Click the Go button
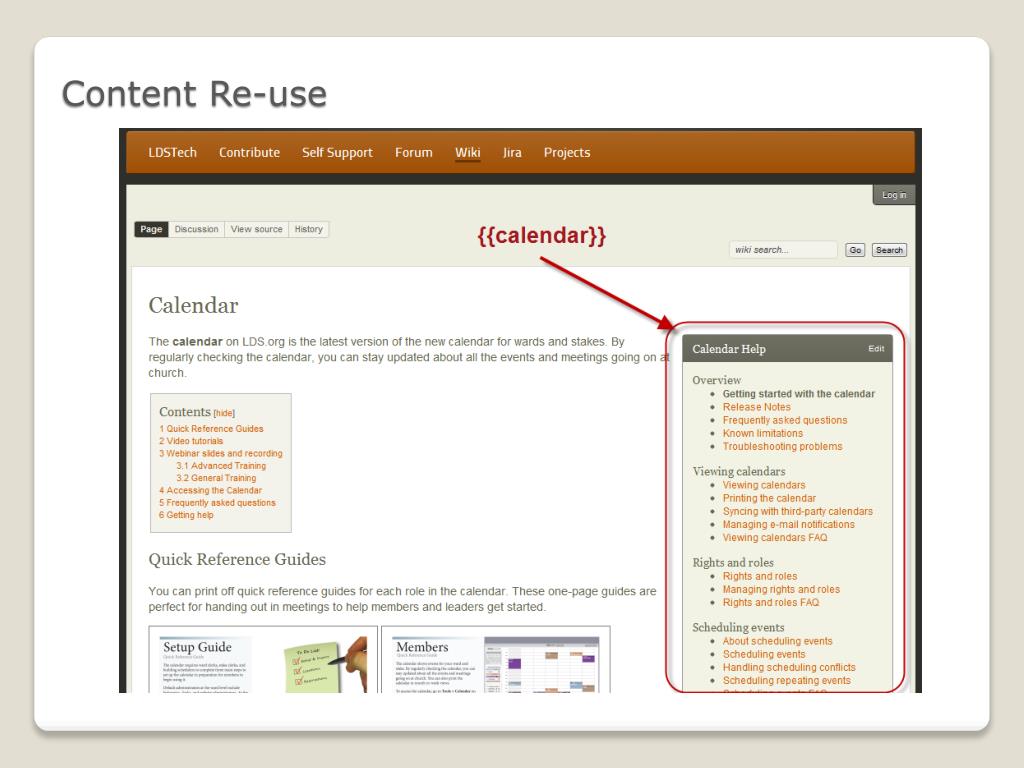Viewport: 1024px width, 768px height. [855, 250]
